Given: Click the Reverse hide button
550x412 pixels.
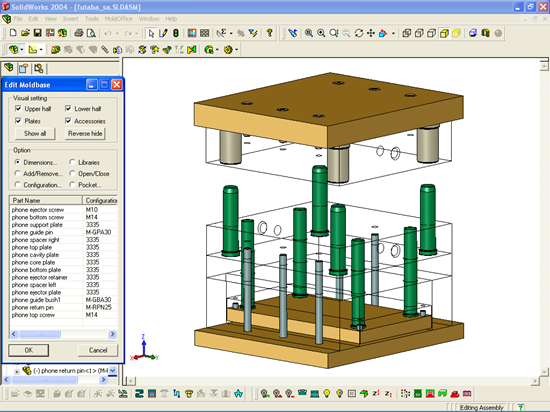Looking at the screenshot, I should 85,134.
